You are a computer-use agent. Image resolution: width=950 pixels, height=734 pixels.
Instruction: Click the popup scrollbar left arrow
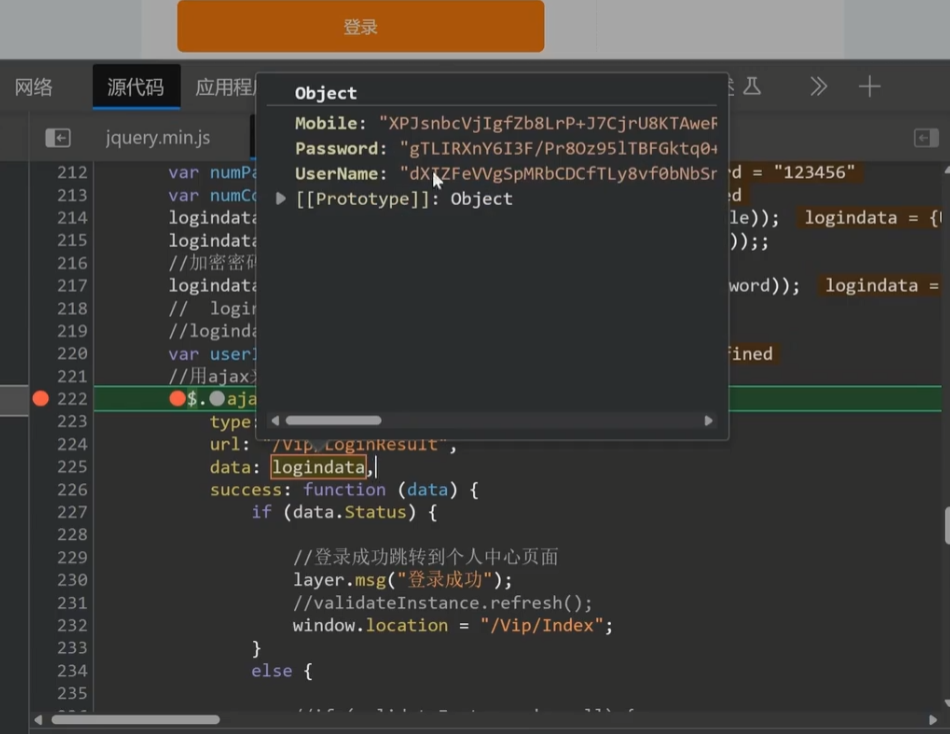[276, 421]
